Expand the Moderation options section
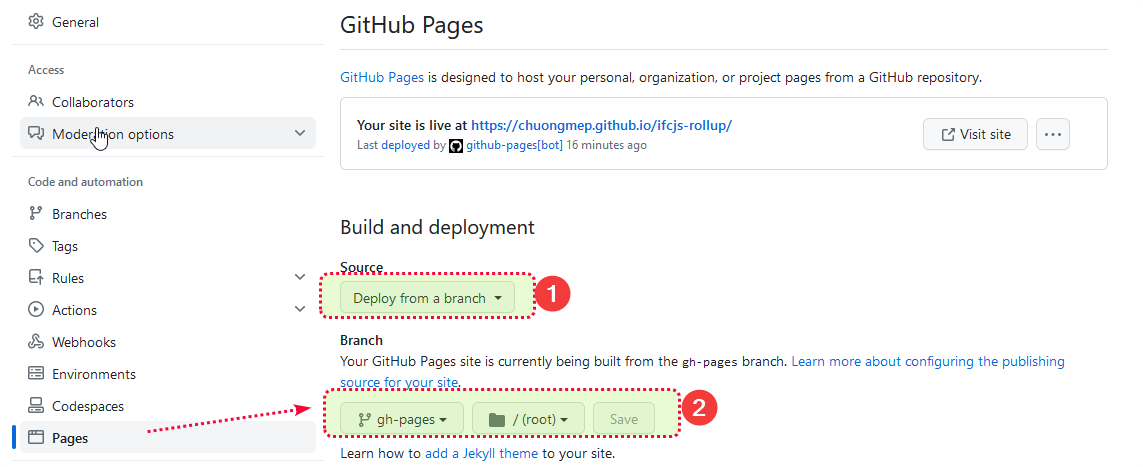Screen dimensions: 1143x467 (300, 134)
